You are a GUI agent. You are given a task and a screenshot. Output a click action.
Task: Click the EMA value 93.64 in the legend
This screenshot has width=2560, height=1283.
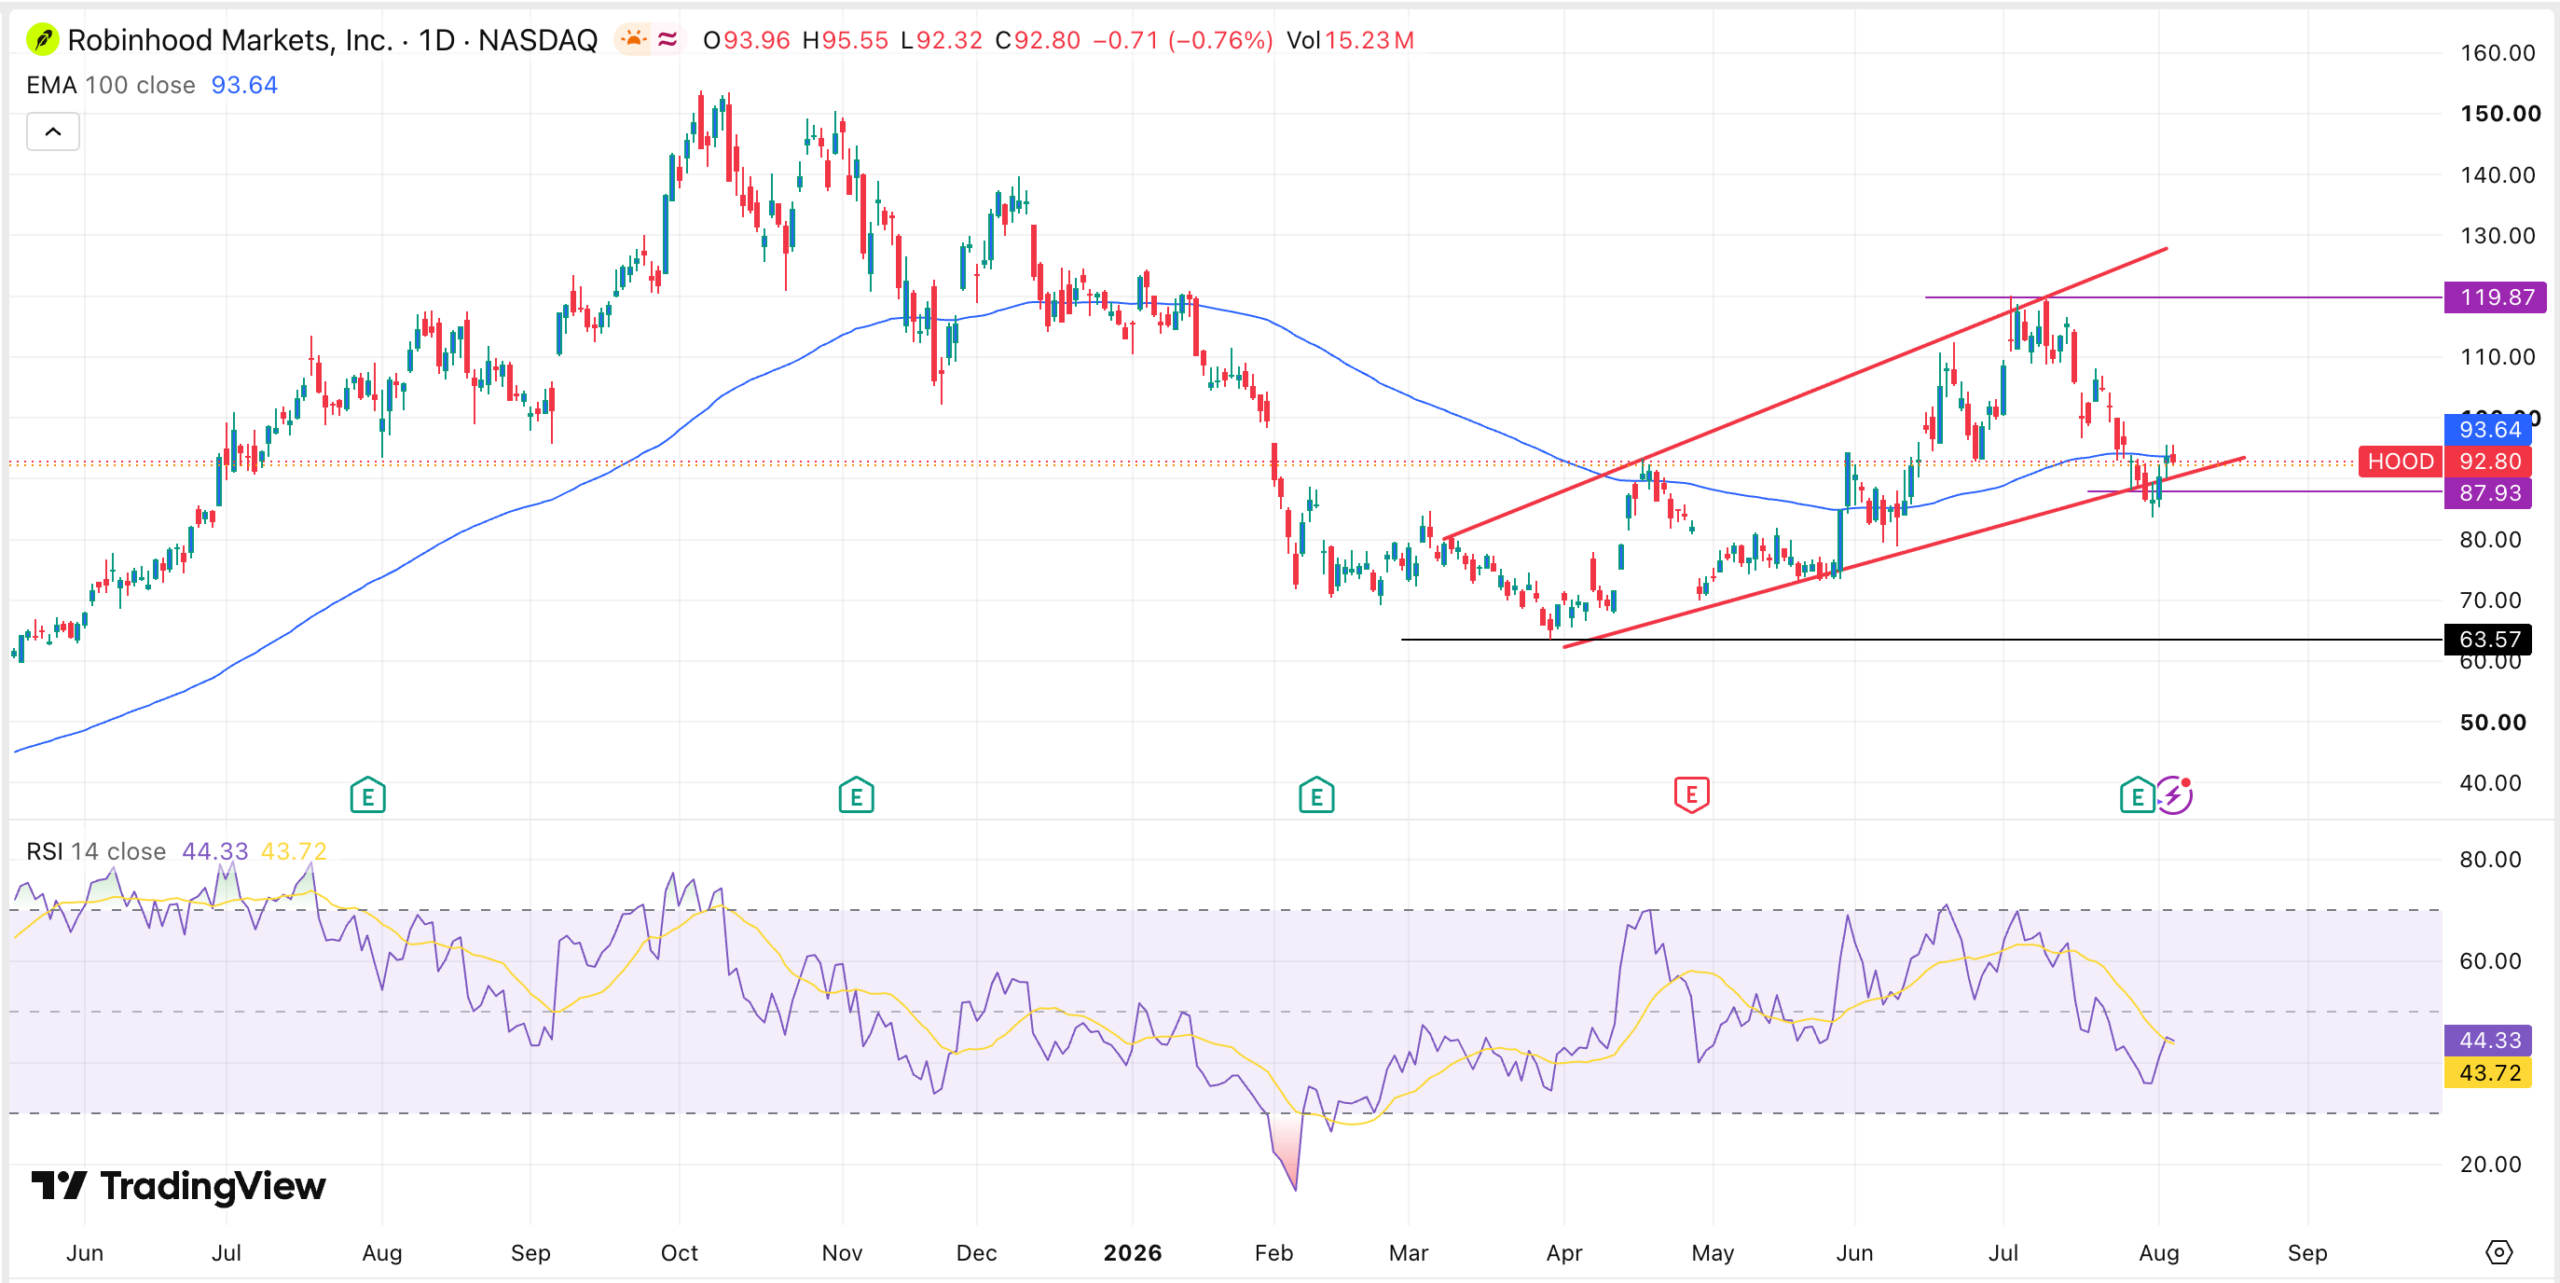click(x=244, y=85)
